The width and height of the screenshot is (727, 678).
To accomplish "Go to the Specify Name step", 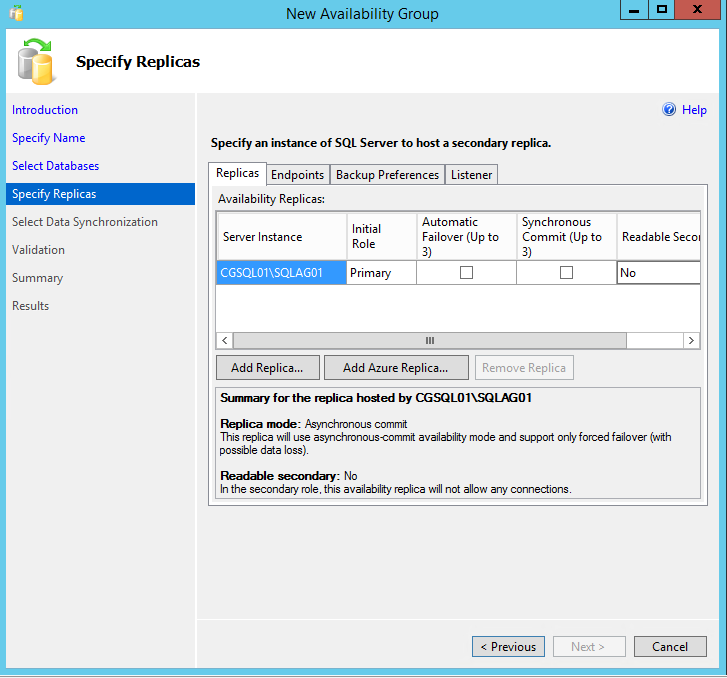I will 49,138.
